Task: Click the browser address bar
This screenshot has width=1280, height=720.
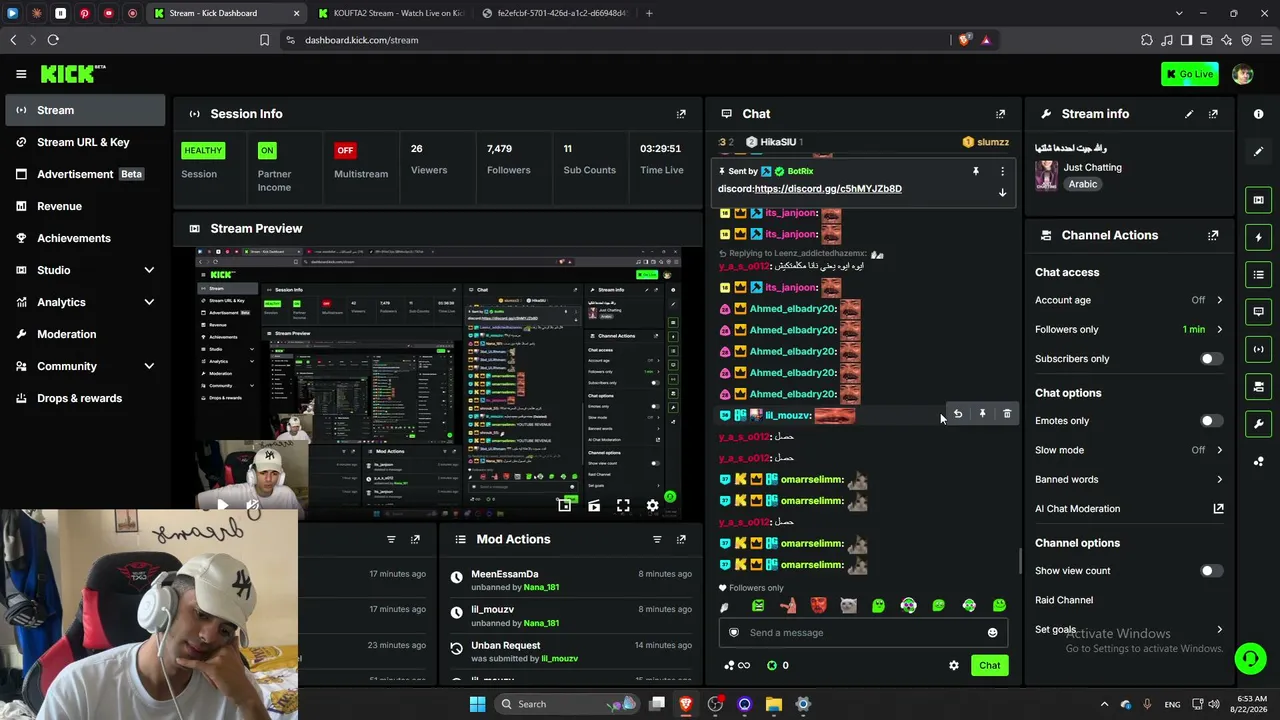Action: (620, 40)
